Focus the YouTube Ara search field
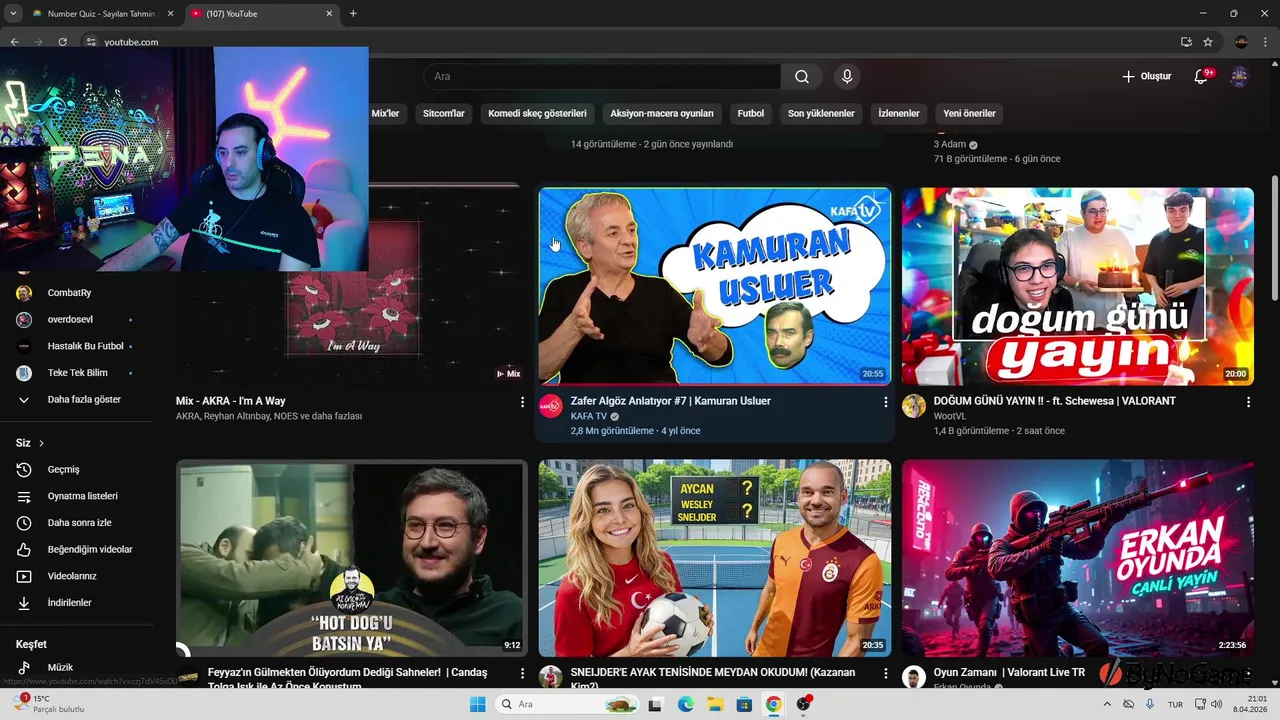Viewport: 1280px width, 720px height. [x=603, y=77]
